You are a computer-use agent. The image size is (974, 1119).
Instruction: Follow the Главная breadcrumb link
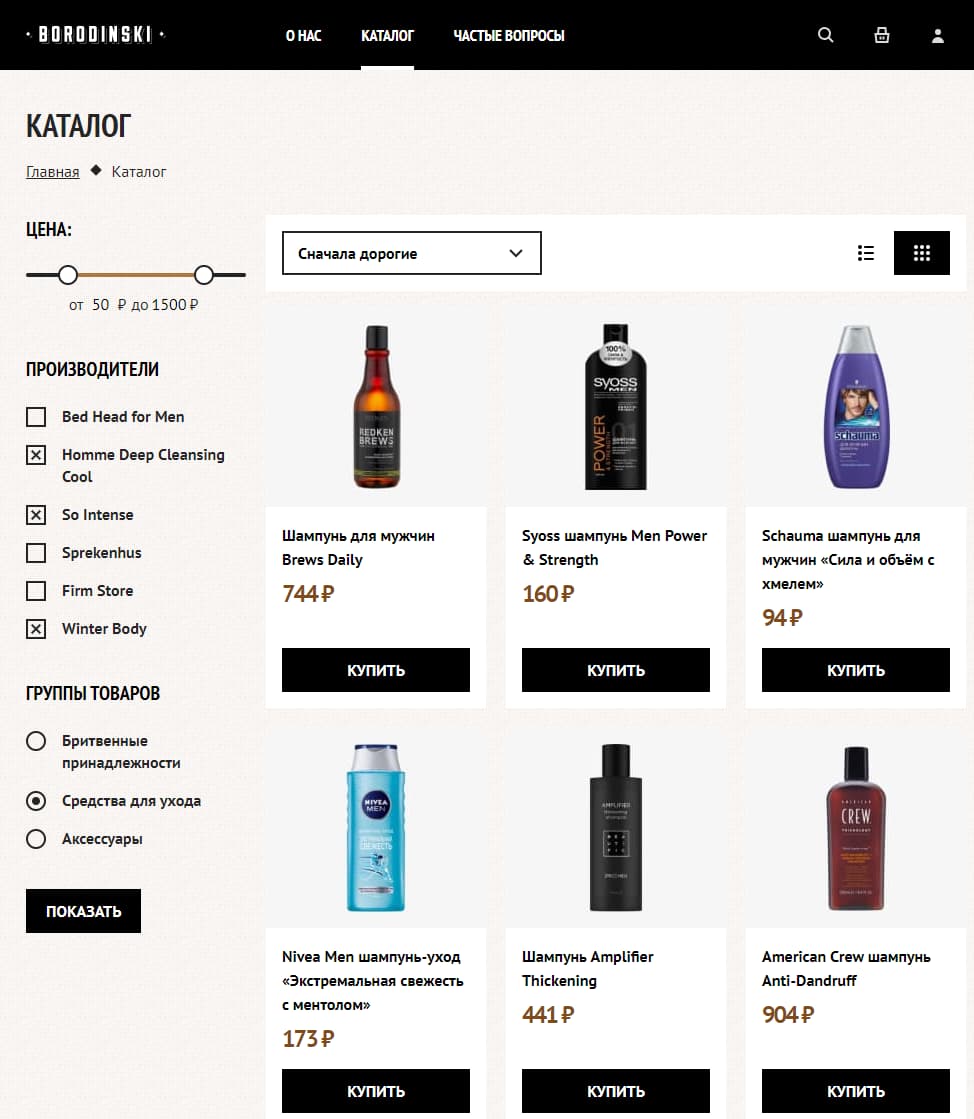click(52, 172)
